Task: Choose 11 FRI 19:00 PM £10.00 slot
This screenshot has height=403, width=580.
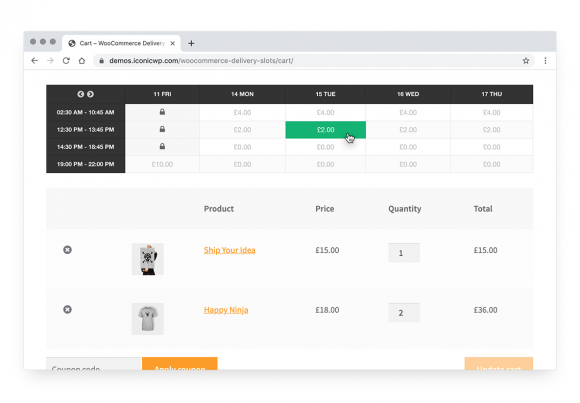Action: point(162,164)
